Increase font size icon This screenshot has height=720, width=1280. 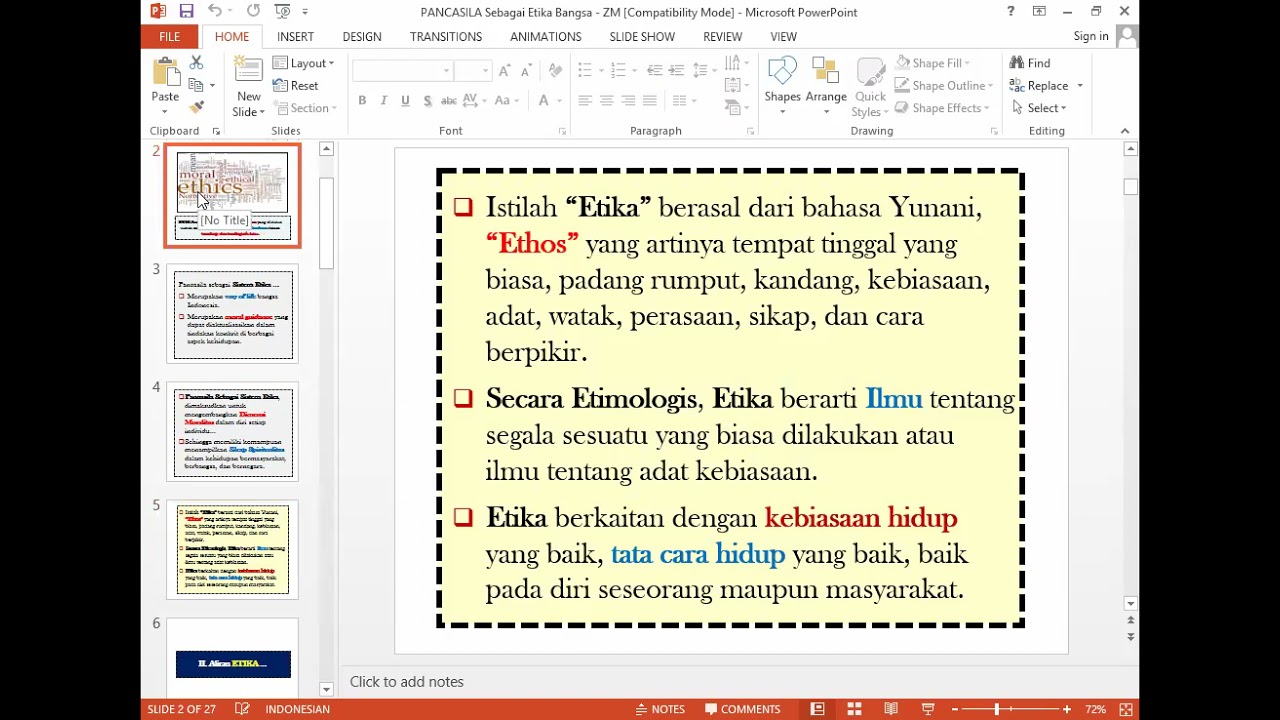click(x=504, y=70)
